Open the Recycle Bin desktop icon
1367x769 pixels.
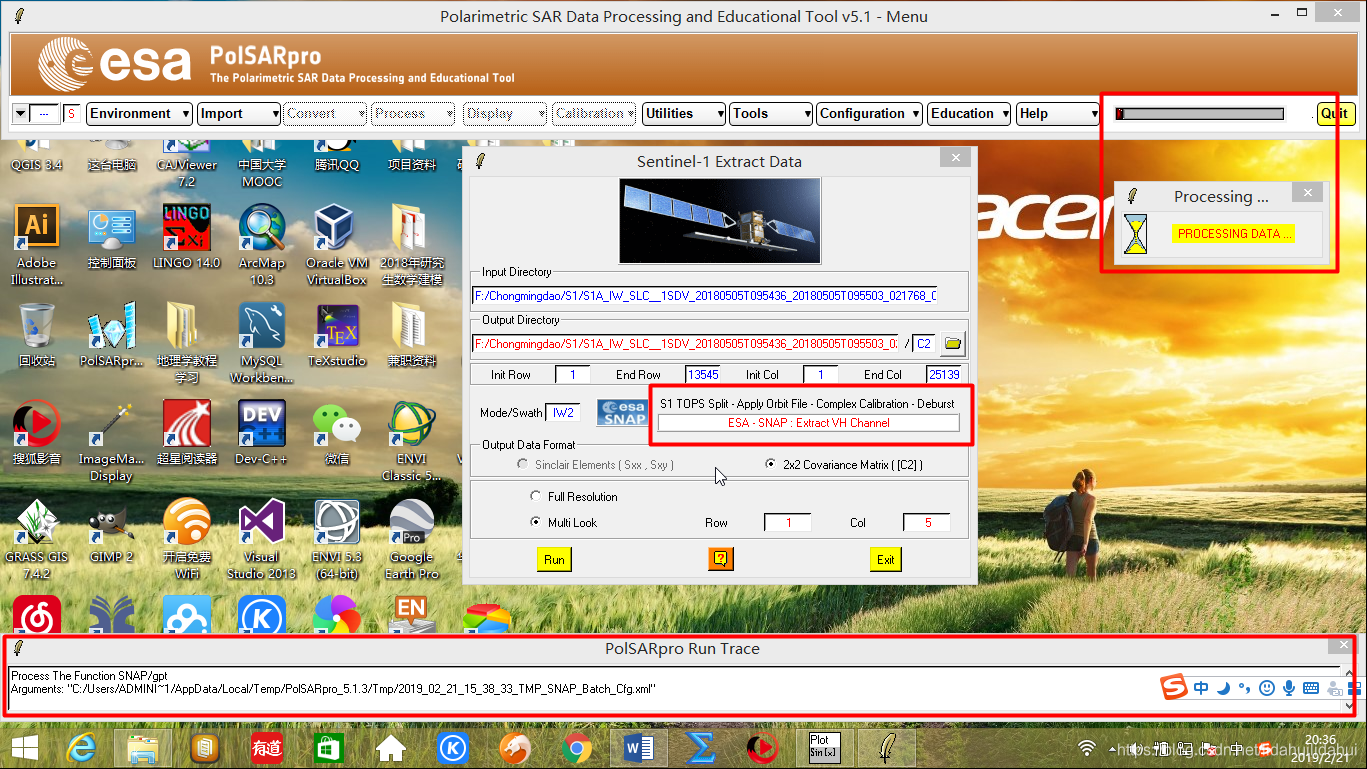point(37,335)
